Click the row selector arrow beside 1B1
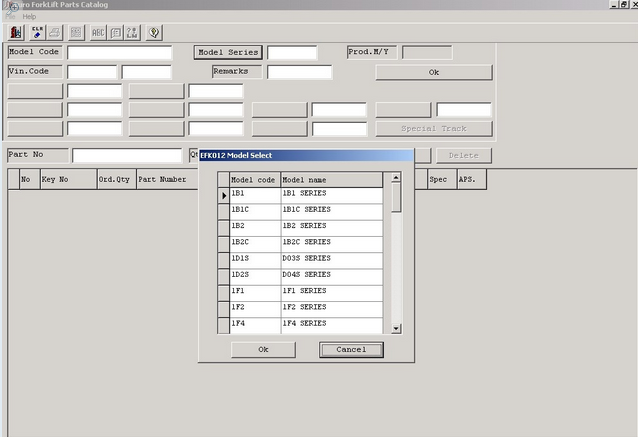The height and width of the screenshot is (437, 638). (223, 196)
